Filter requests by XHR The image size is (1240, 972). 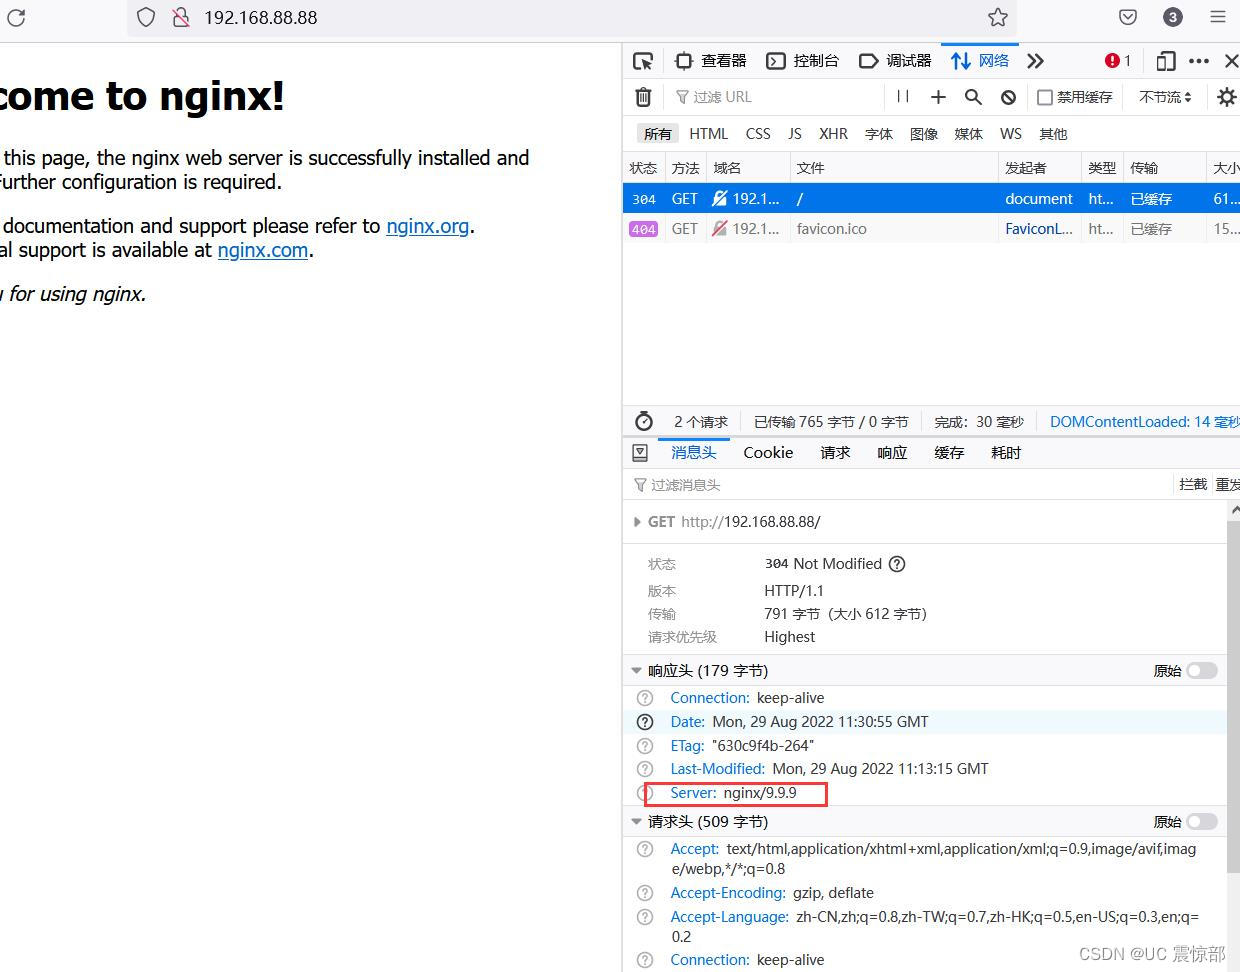(x=833, y=134)
